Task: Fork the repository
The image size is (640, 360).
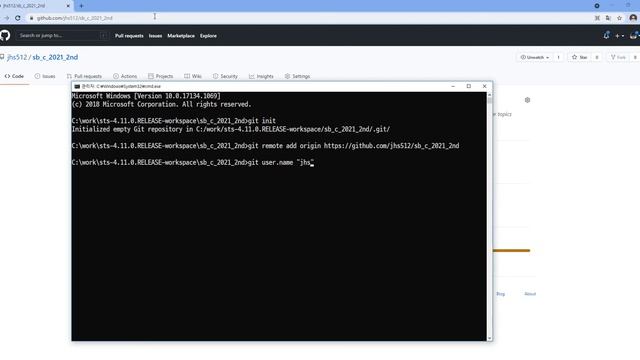Action: coord(618,58)
